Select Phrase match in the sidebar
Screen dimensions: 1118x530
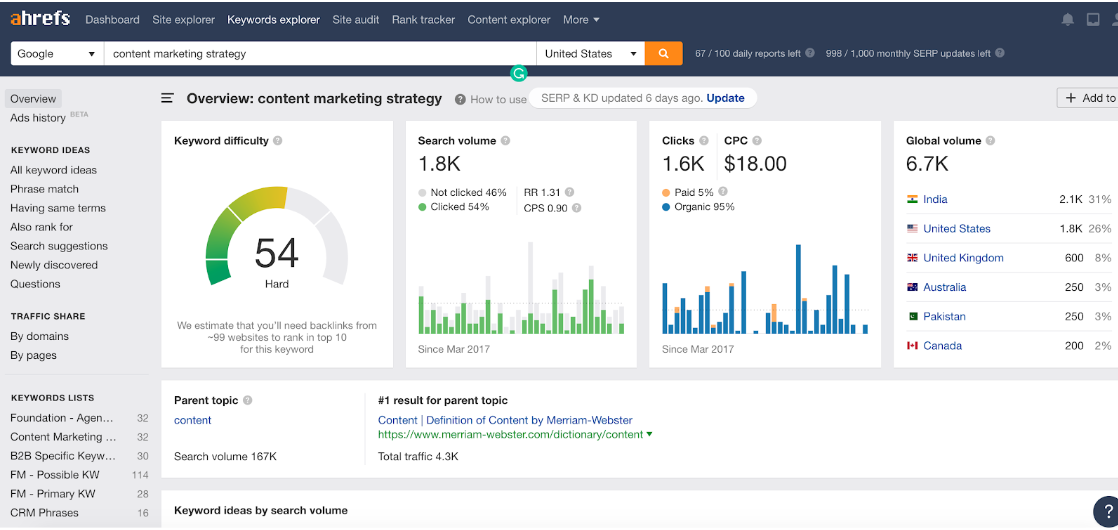coord(44,189)
